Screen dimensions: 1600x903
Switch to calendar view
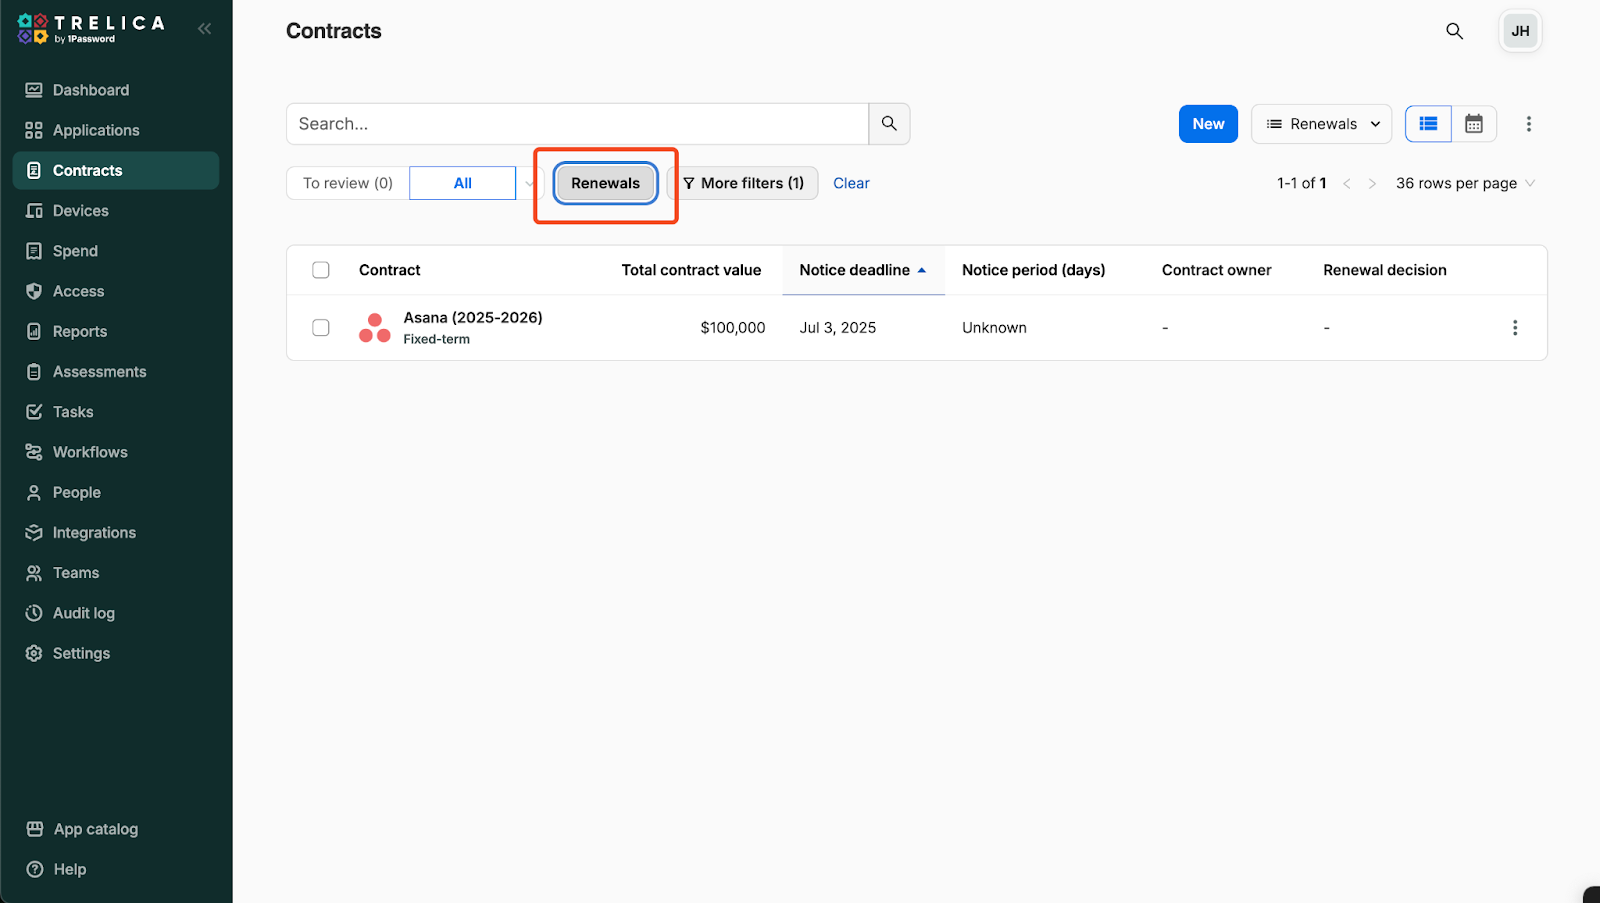[1473, 124]
